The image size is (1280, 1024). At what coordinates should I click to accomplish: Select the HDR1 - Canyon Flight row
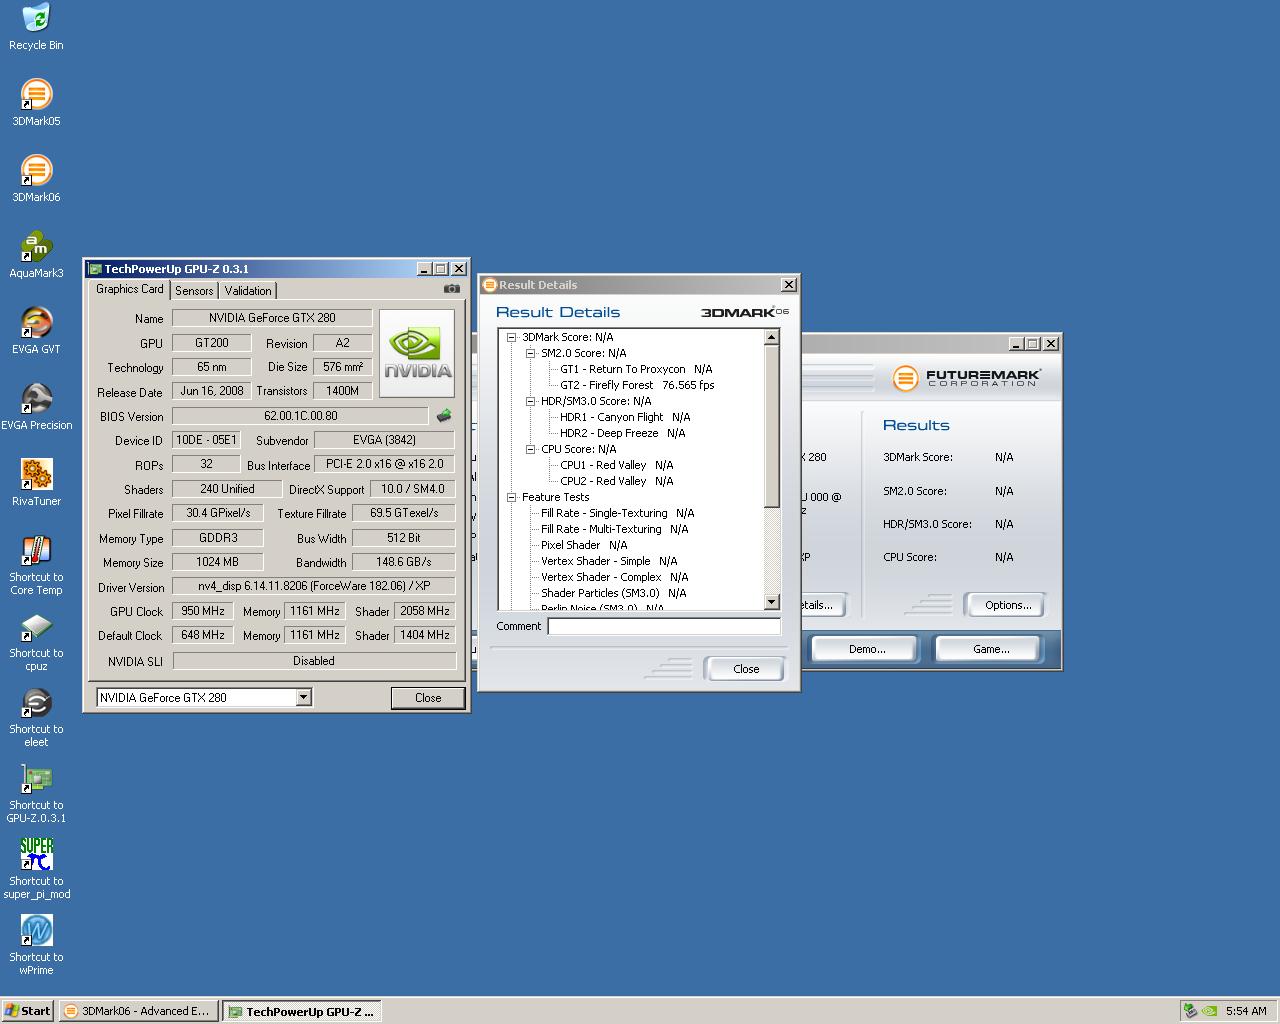(625, 417)
